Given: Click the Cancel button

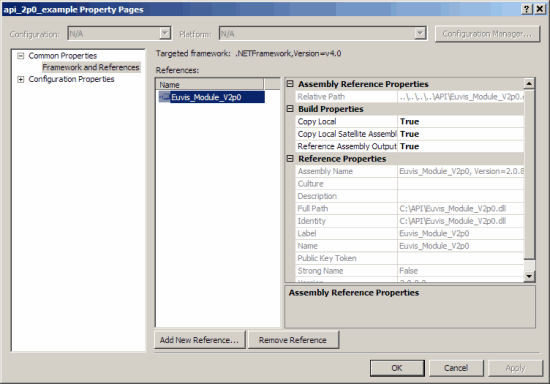Looking at the screenshot, I should [456, 368].
